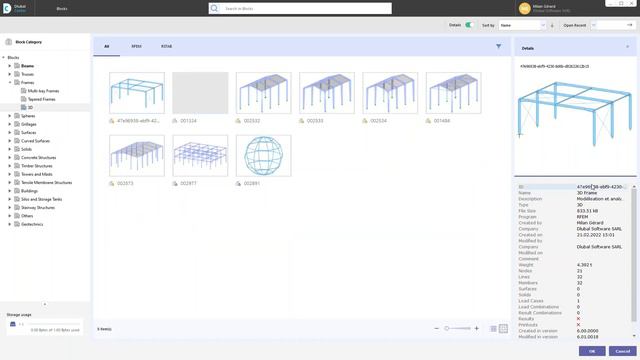The image size is (640, 360).
Task: Click the Frames folder icon
Action: pos(17,82)
